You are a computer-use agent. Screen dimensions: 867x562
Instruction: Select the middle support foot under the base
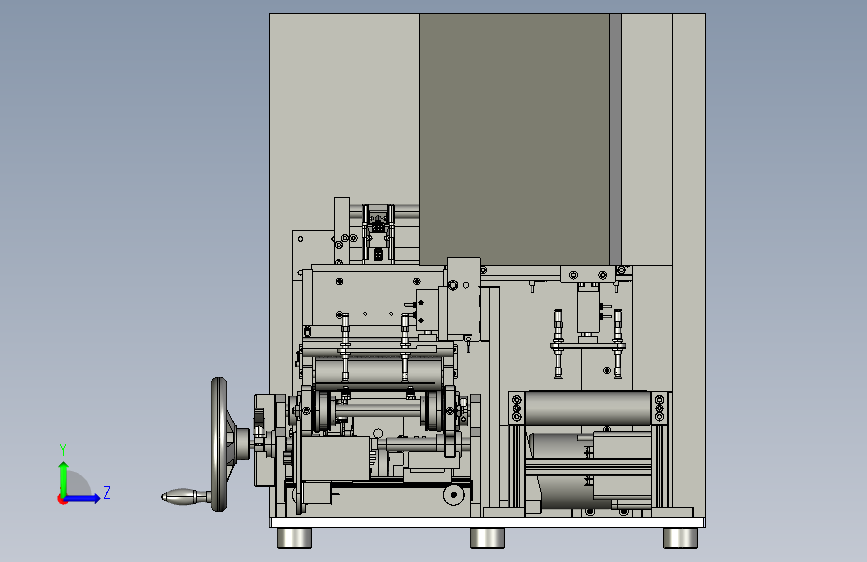click(487, 538)
